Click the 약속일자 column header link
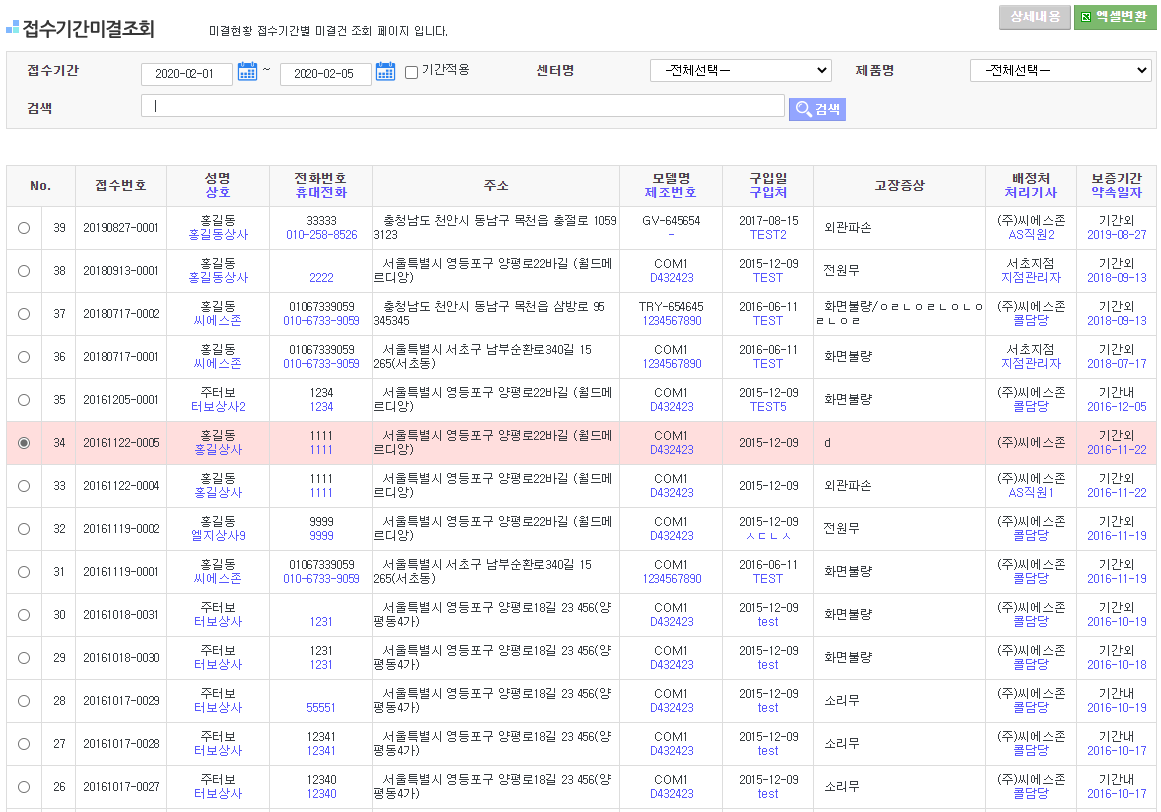The height and width of the screenshot is (812, 1161). 1116,193
